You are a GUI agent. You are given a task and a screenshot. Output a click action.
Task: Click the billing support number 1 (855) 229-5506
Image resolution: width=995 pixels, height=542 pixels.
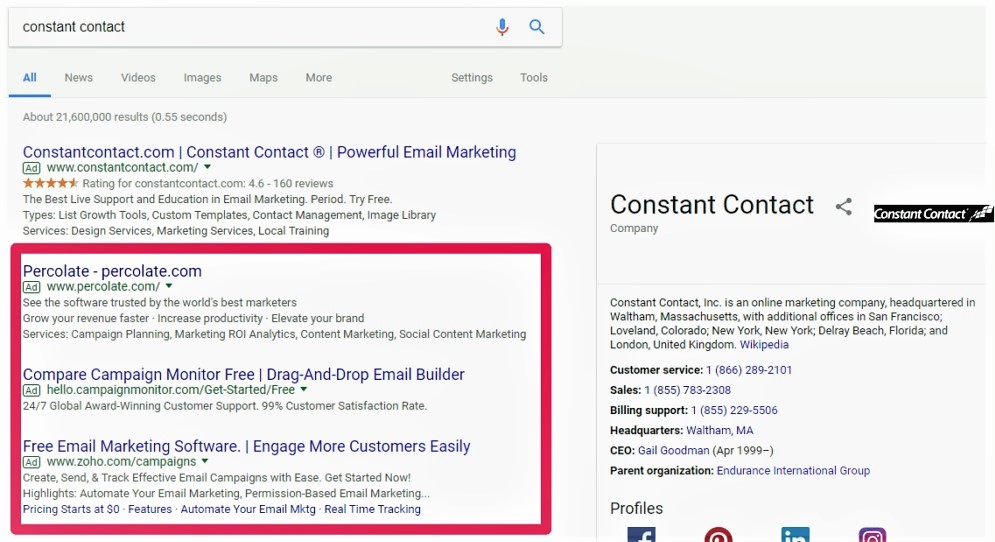734,411
